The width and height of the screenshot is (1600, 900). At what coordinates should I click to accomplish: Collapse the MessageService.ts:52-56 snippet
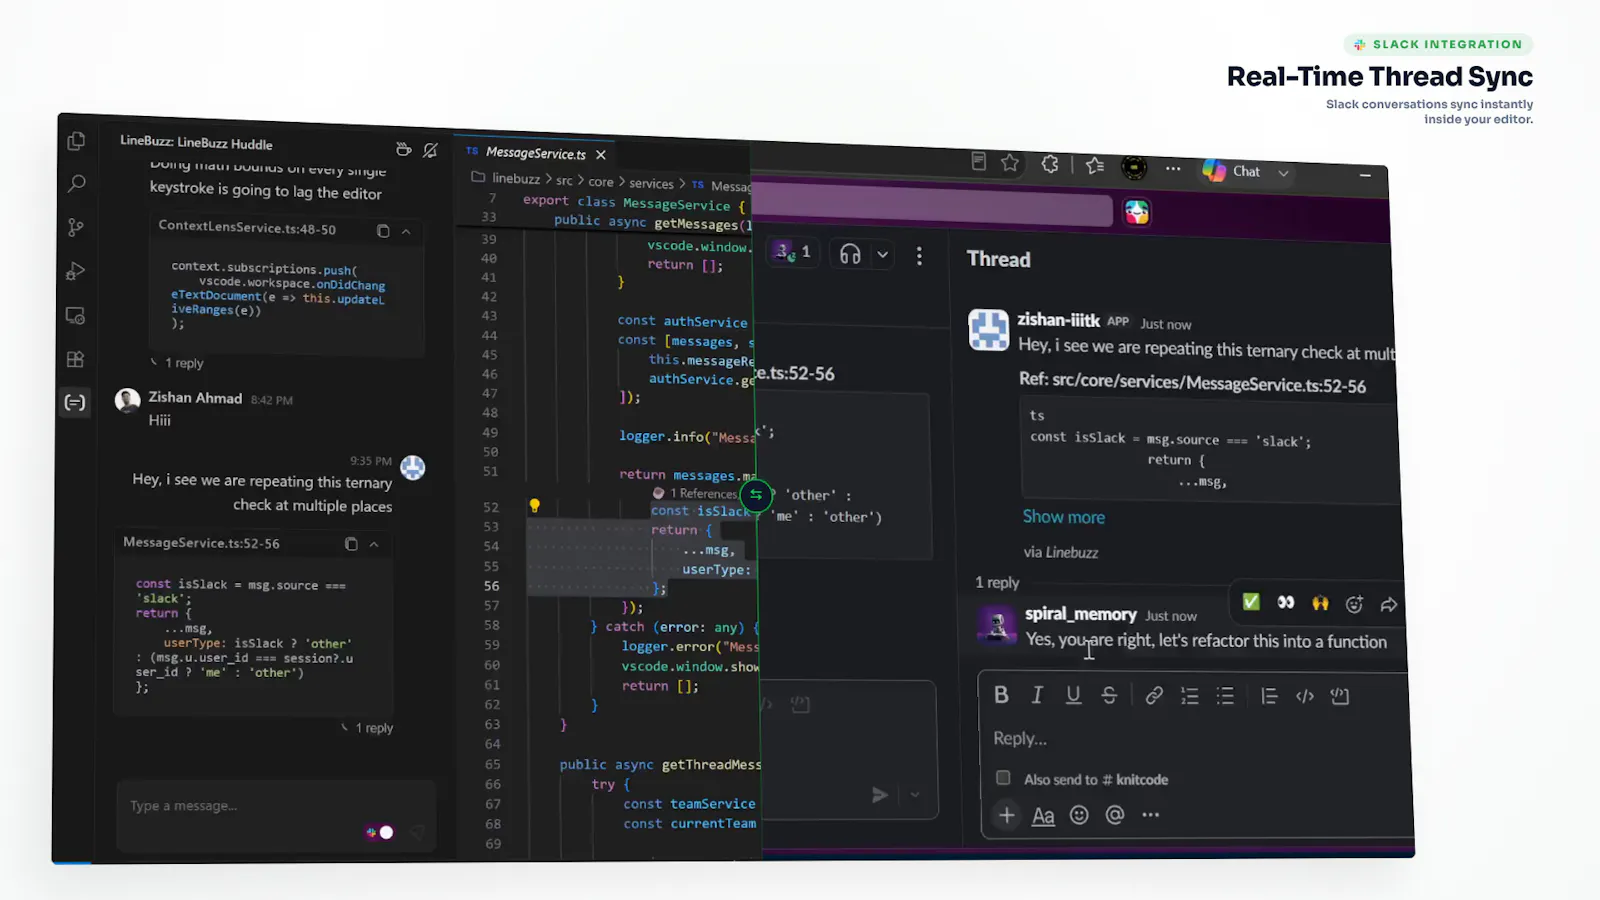[x=374, y=544]
